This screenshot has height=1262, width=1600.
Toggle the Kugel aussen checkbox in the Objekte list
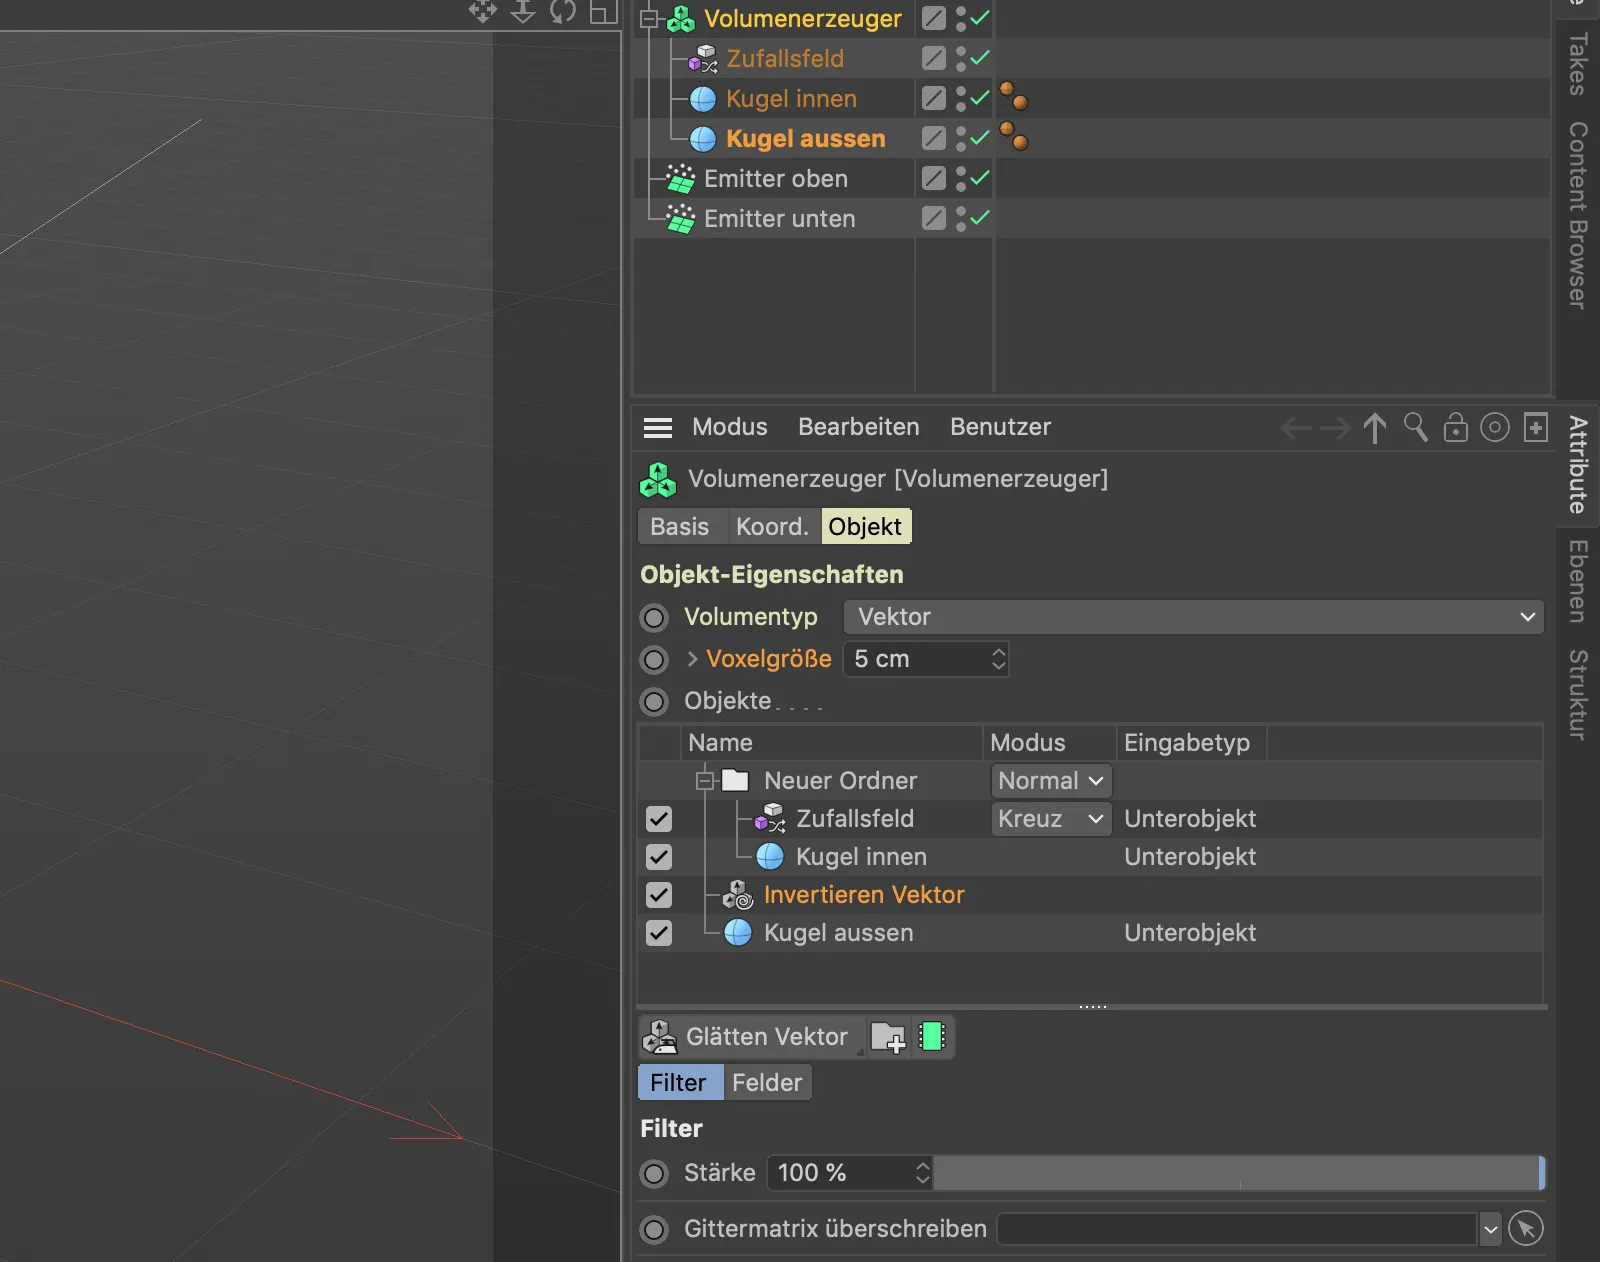coord(659,933)
